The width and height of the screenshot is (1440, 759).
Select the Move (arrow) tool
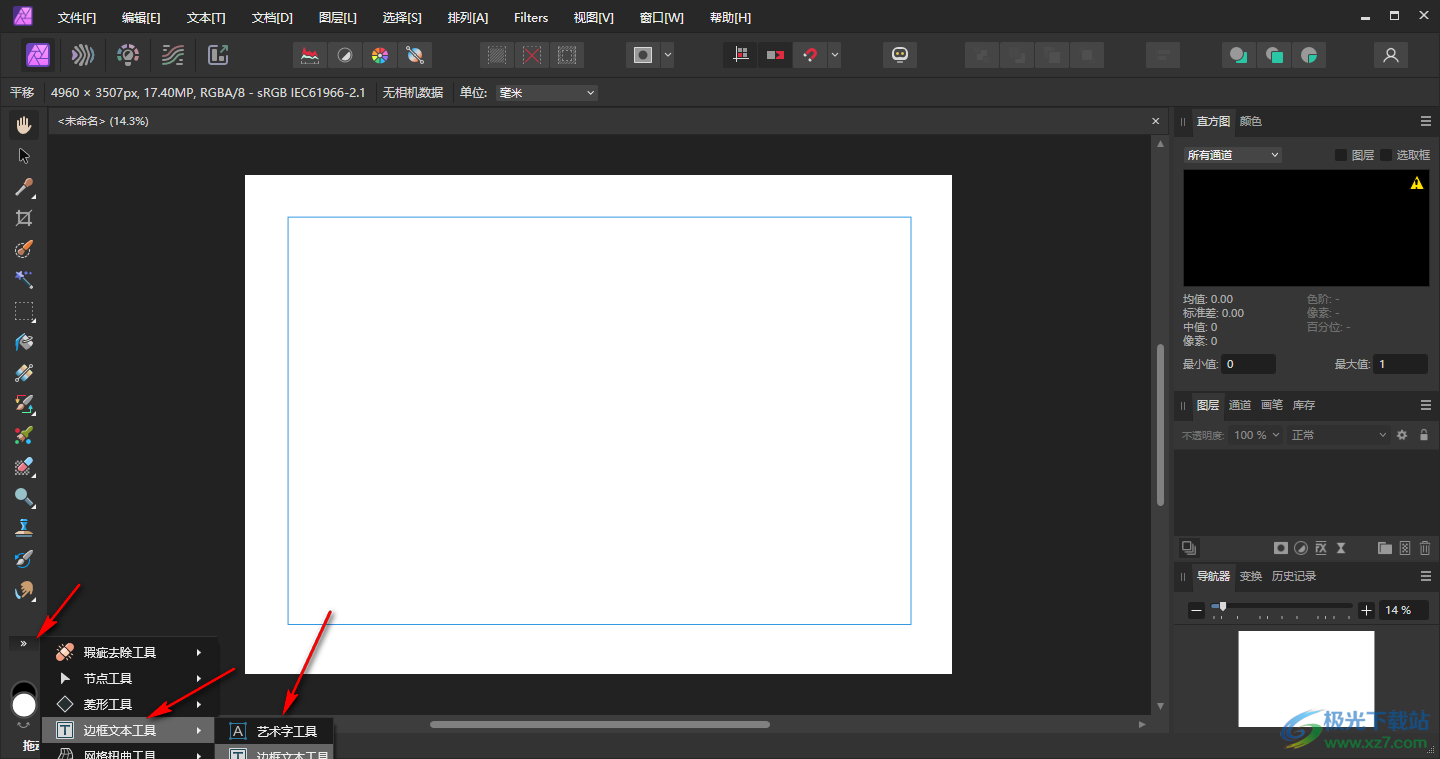(x=24, y=156)
